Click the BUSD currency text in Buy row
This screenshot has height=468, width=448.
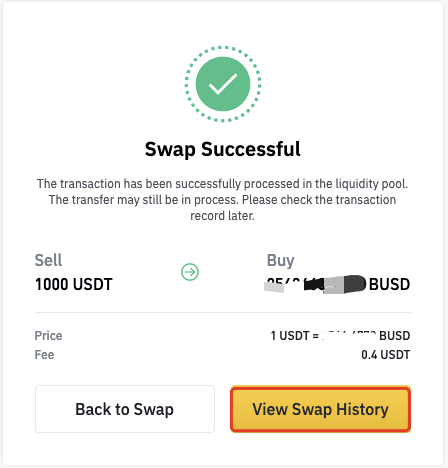pos(389,284)
